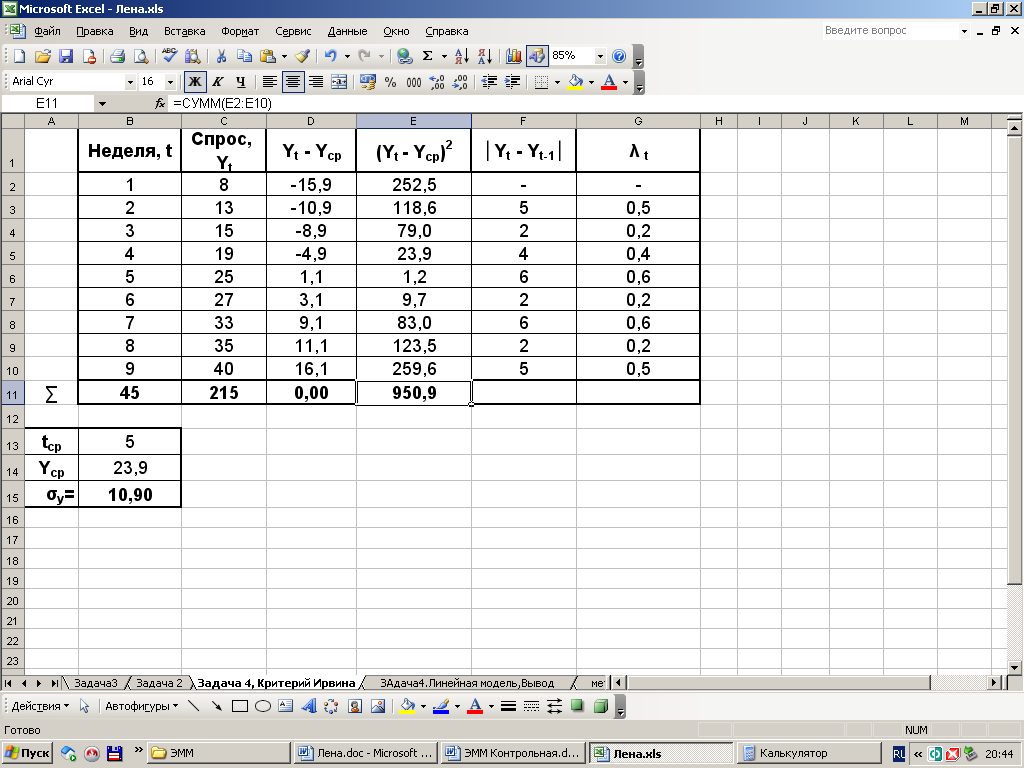Expand the 85% zoom dropdown

tap(600, 56)
